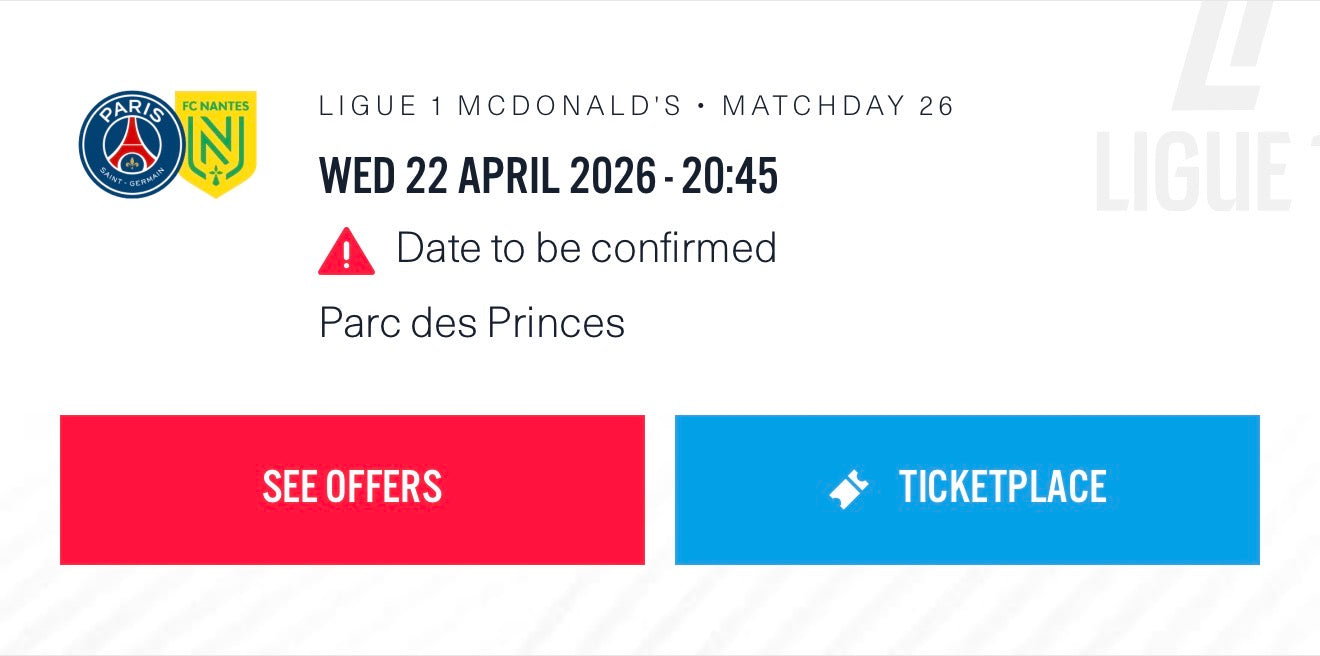Click the FC NANTES text atop crest

click(x=215, y=106)
